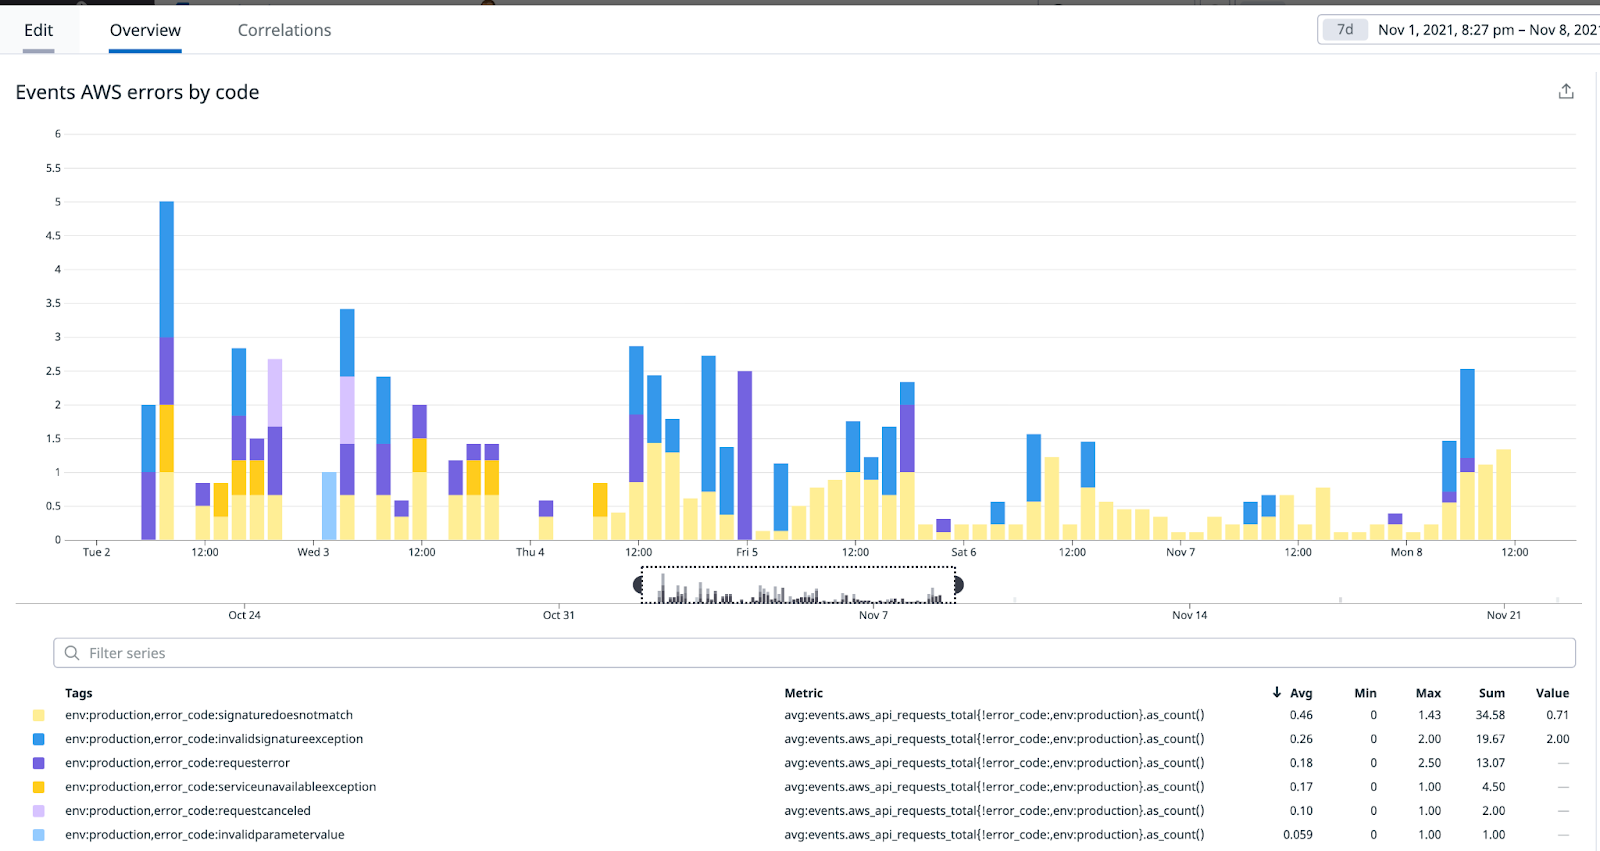Click invalidsignatureexception blue swatch

[39, 739]
